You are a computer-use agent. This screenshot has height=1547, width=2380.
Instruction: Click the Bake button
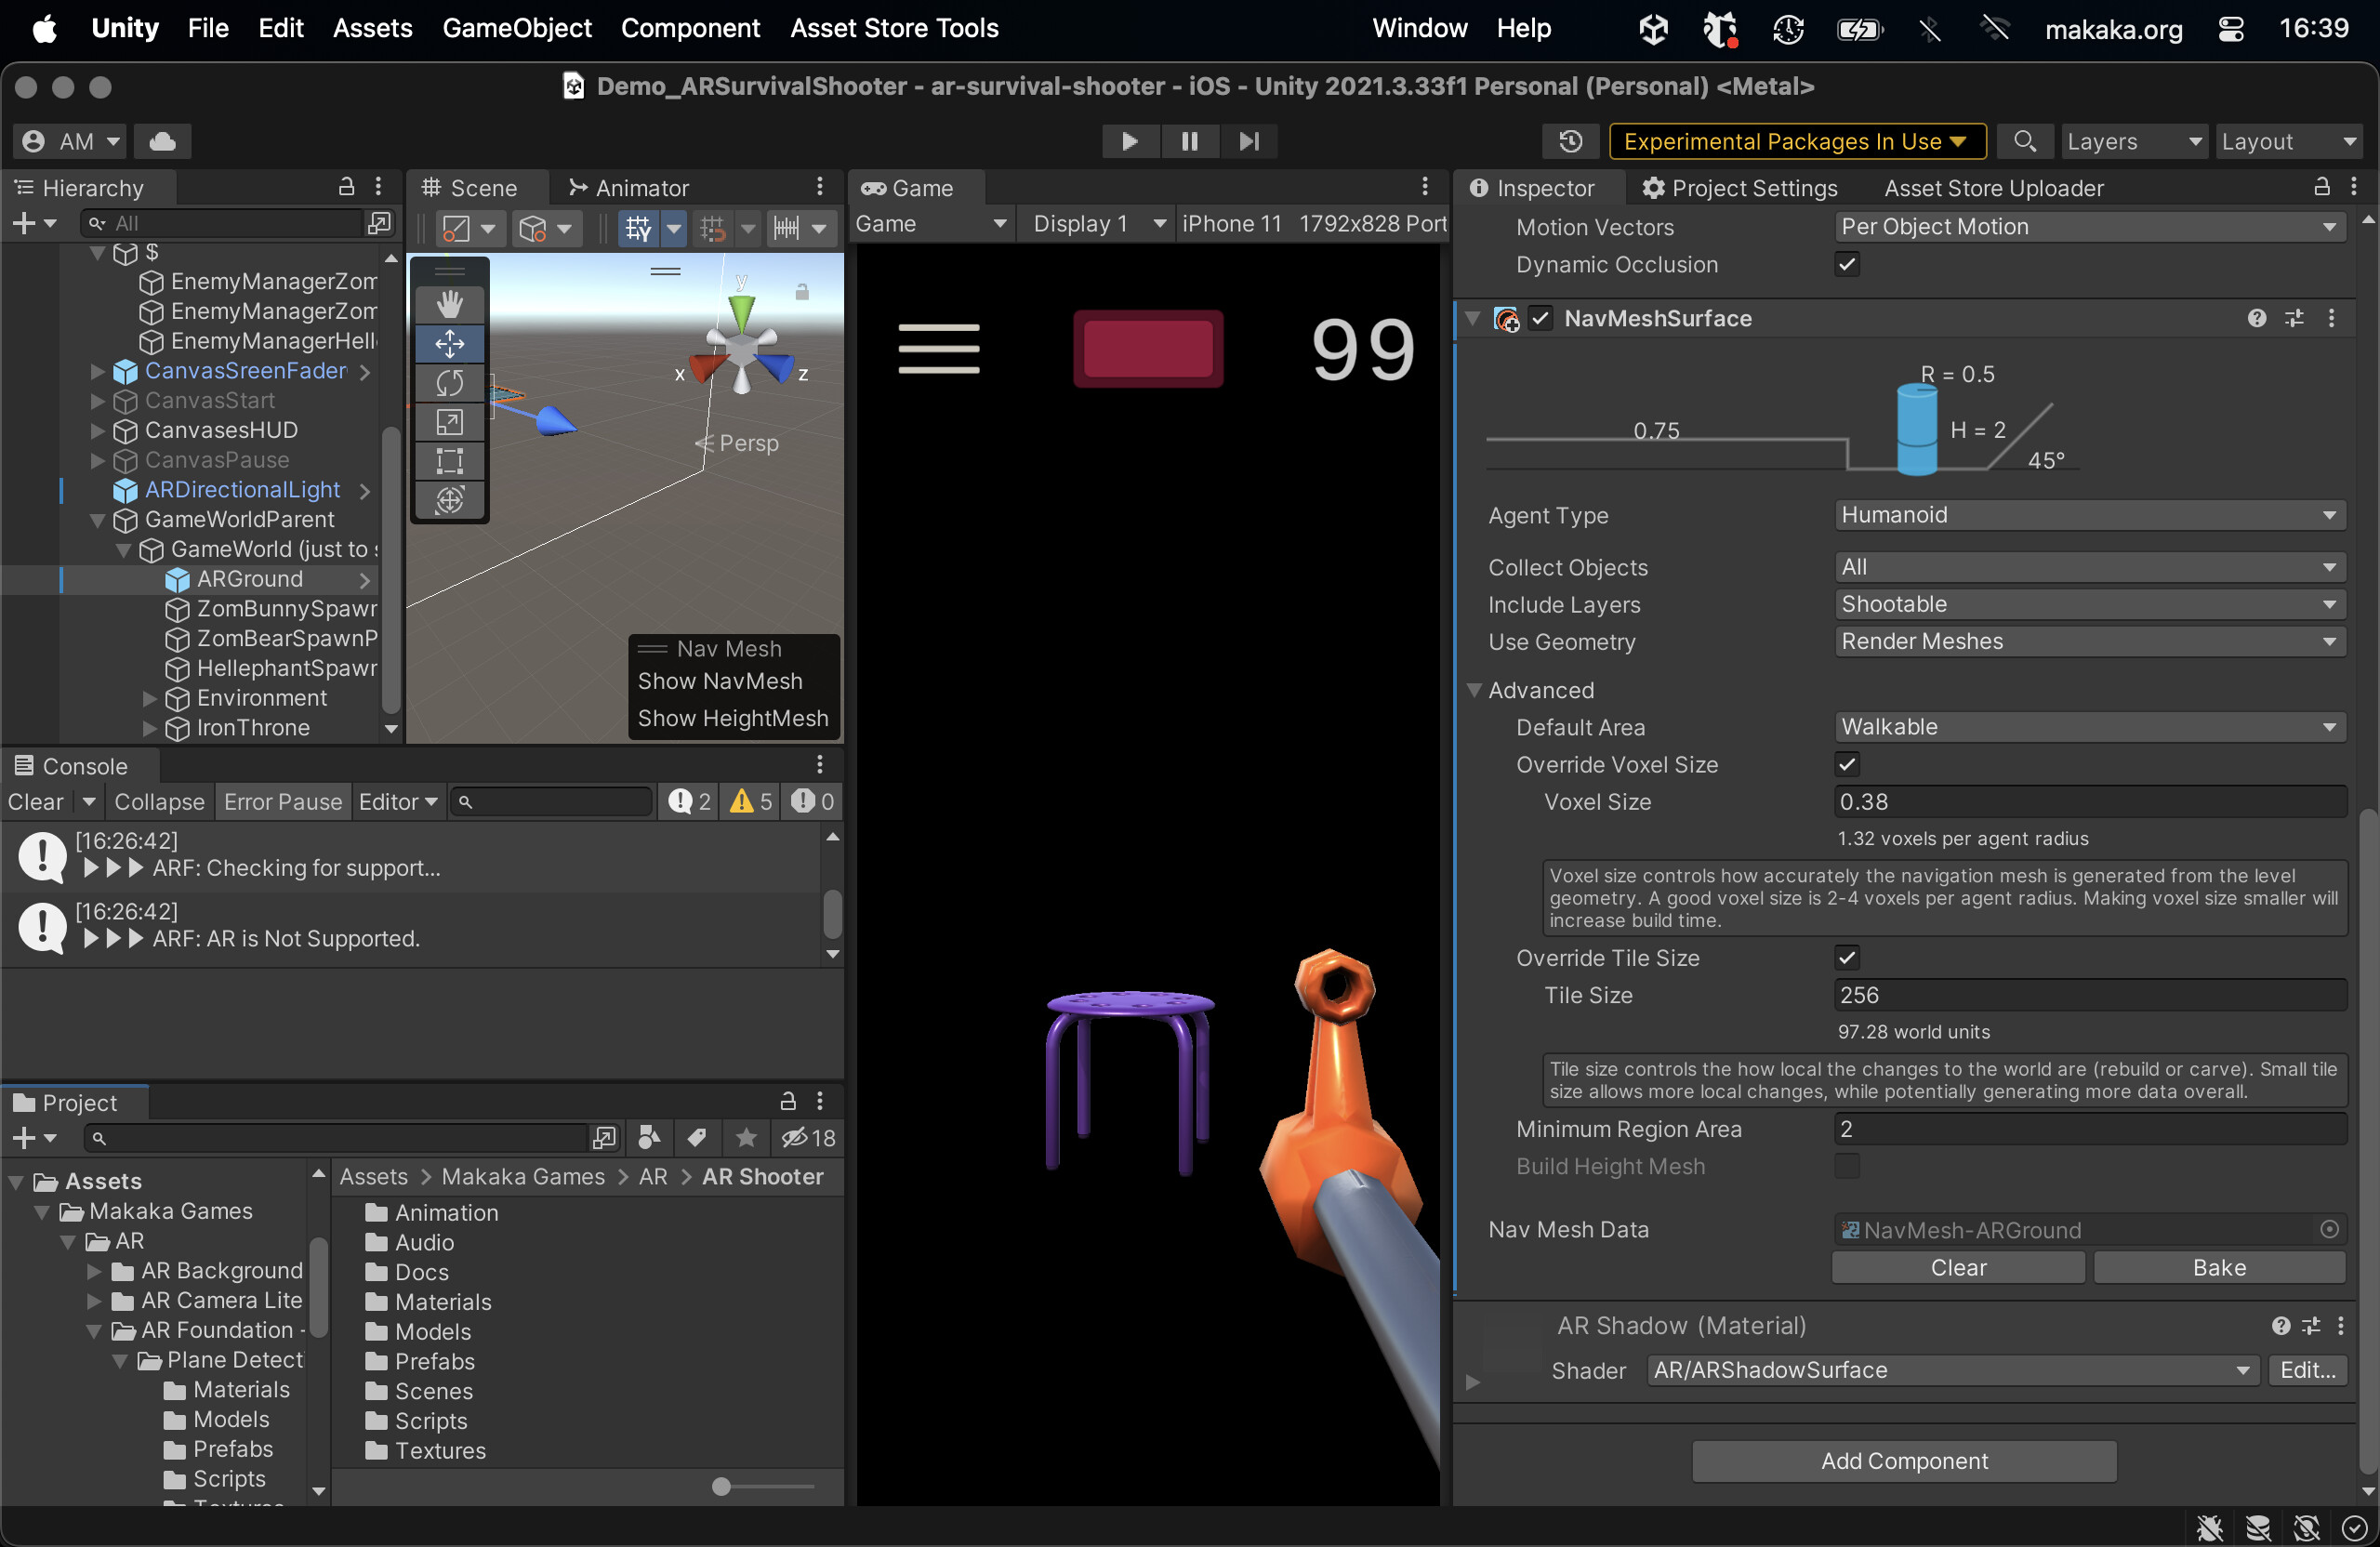[2218, 1267]
